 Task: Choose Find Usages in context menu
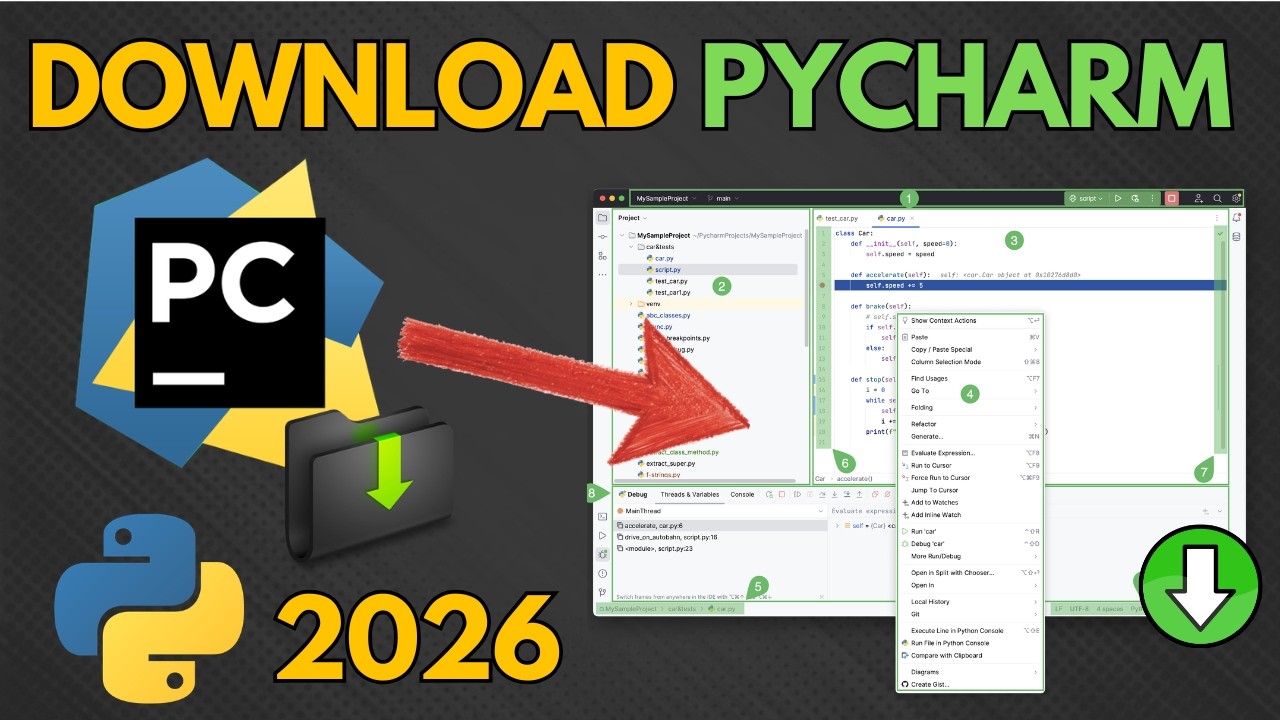click(970, 378)
